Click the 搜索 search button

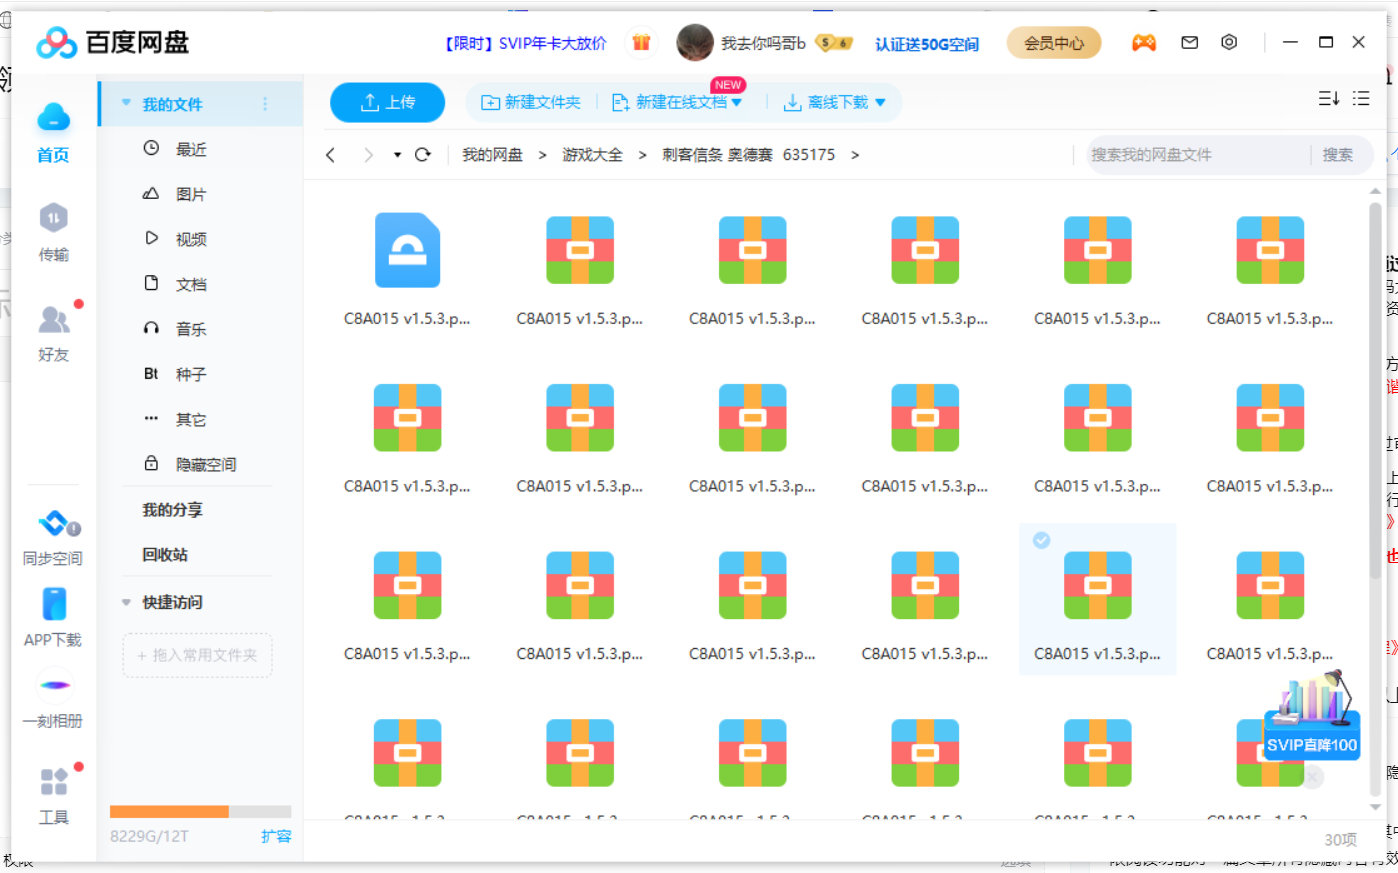1337,155
